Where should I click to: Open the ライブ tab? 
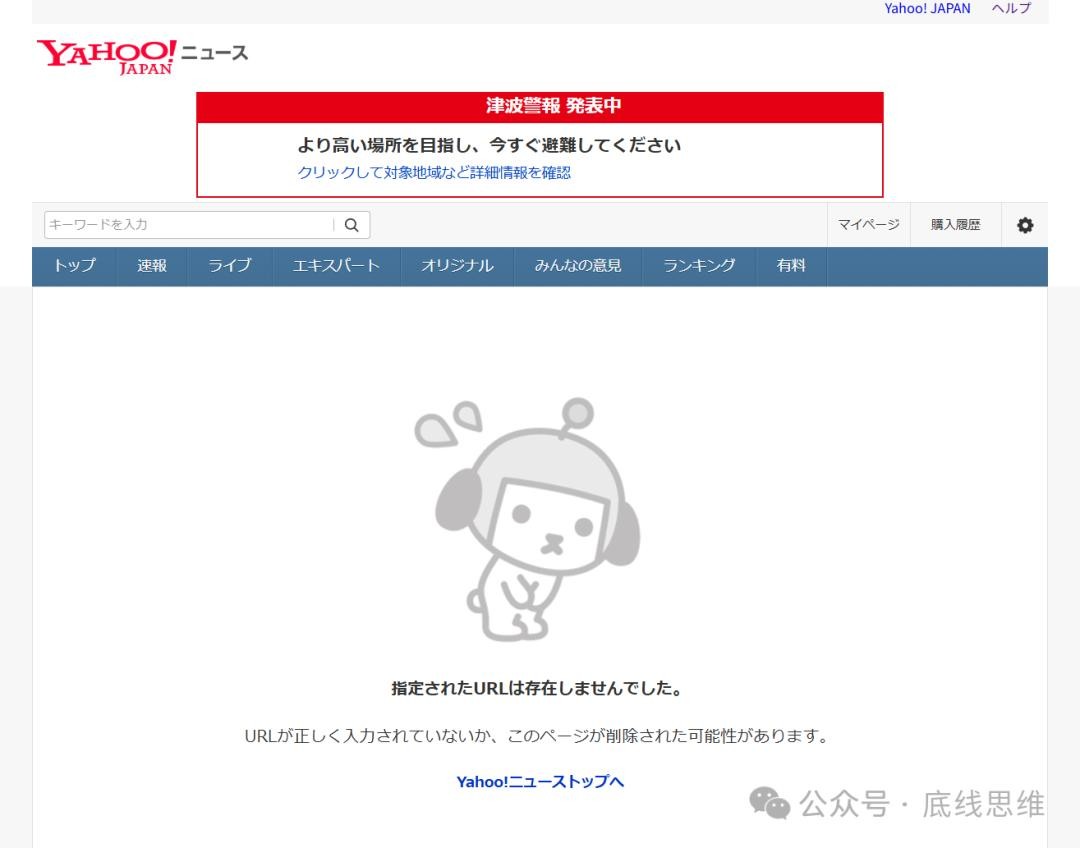coord(230,266)
